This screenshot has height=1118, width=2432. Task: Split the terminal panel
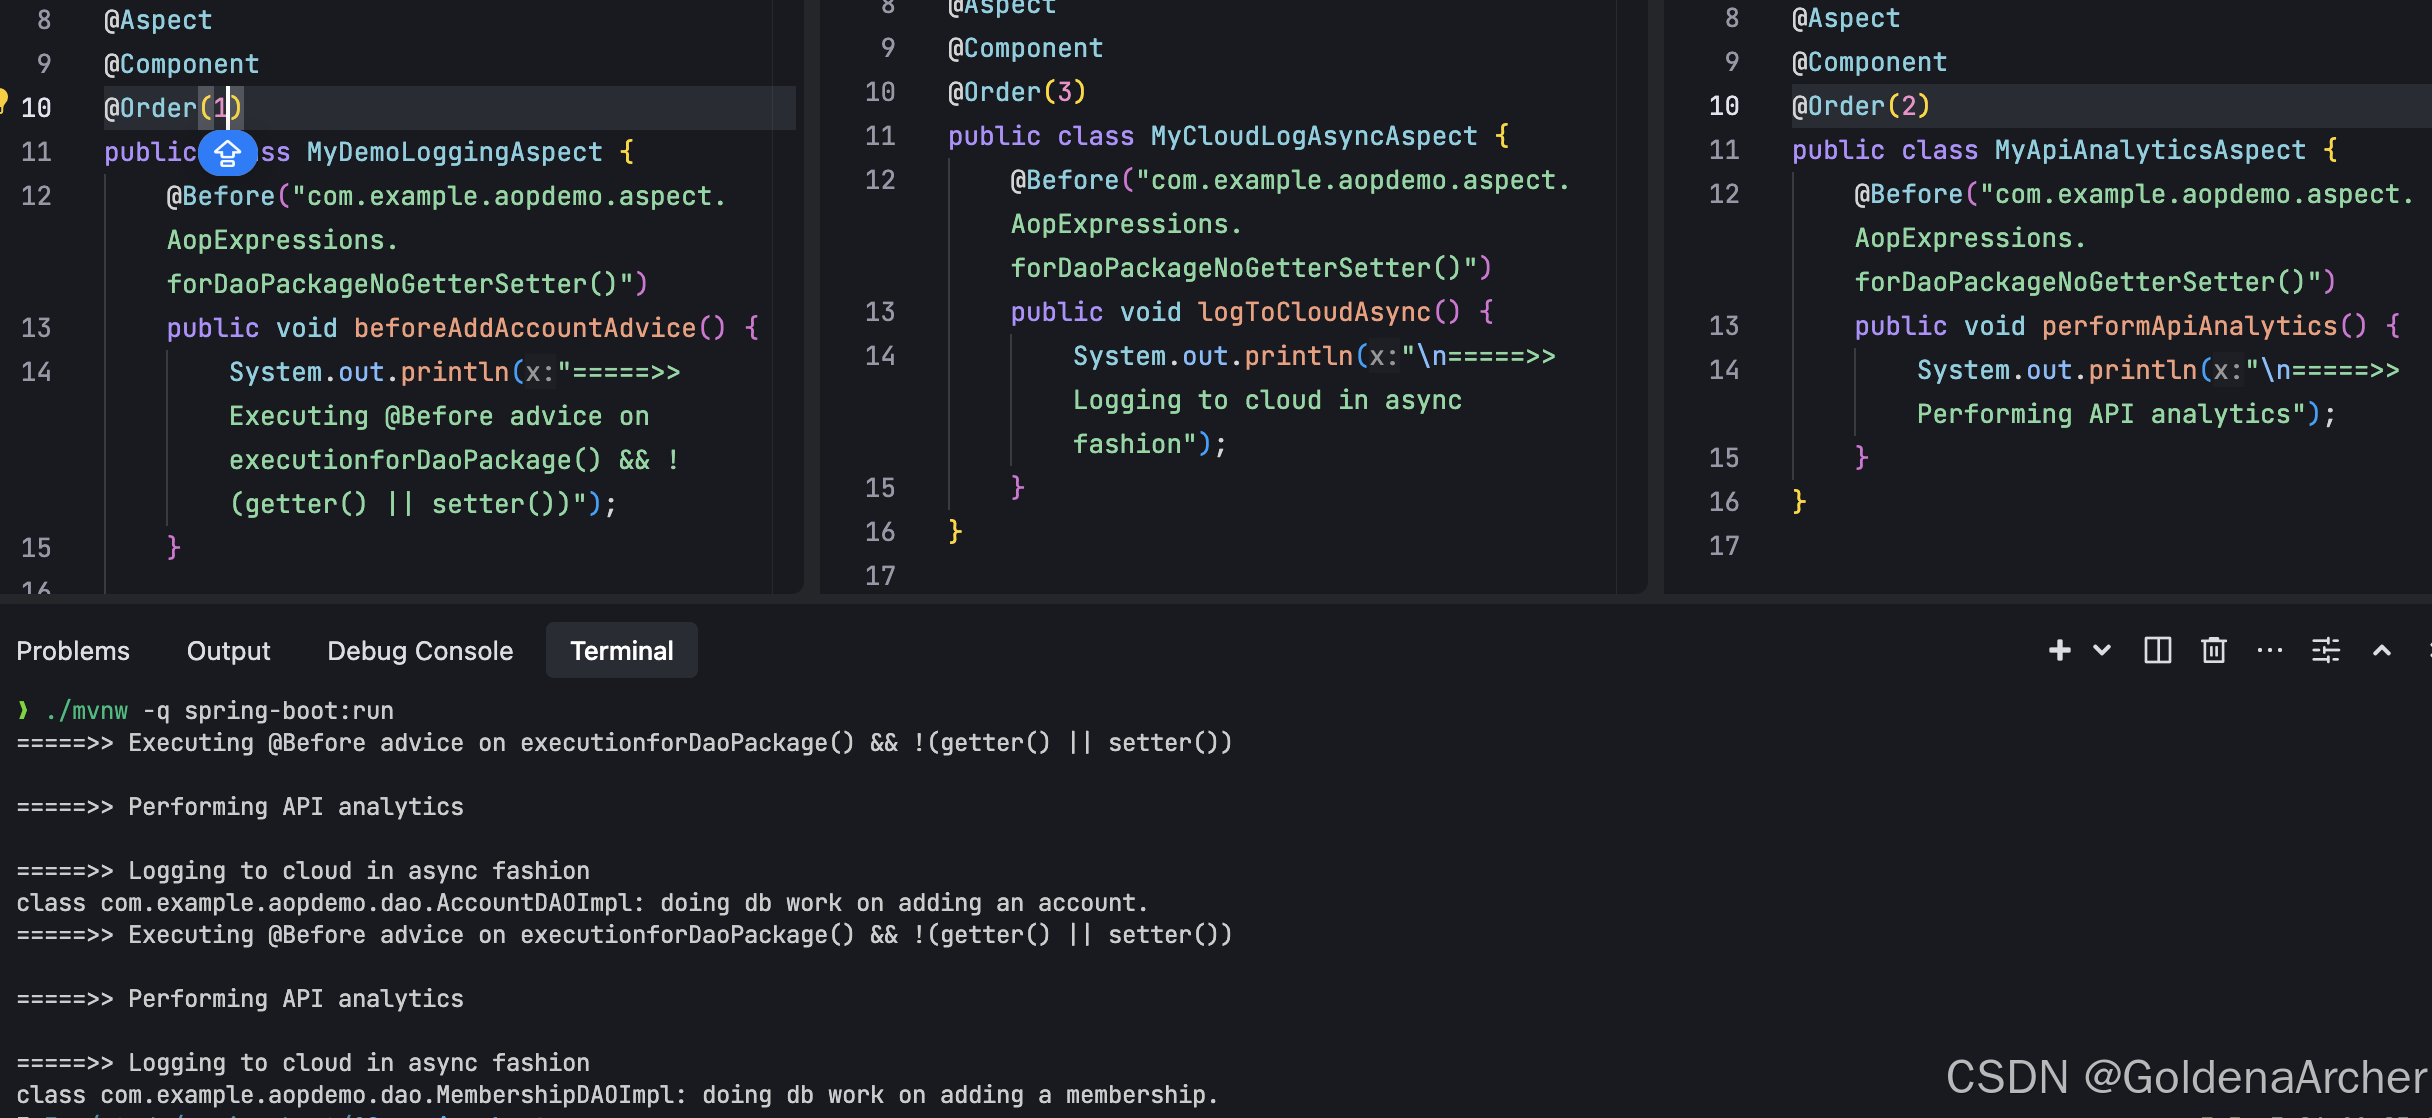(2158, 651)
